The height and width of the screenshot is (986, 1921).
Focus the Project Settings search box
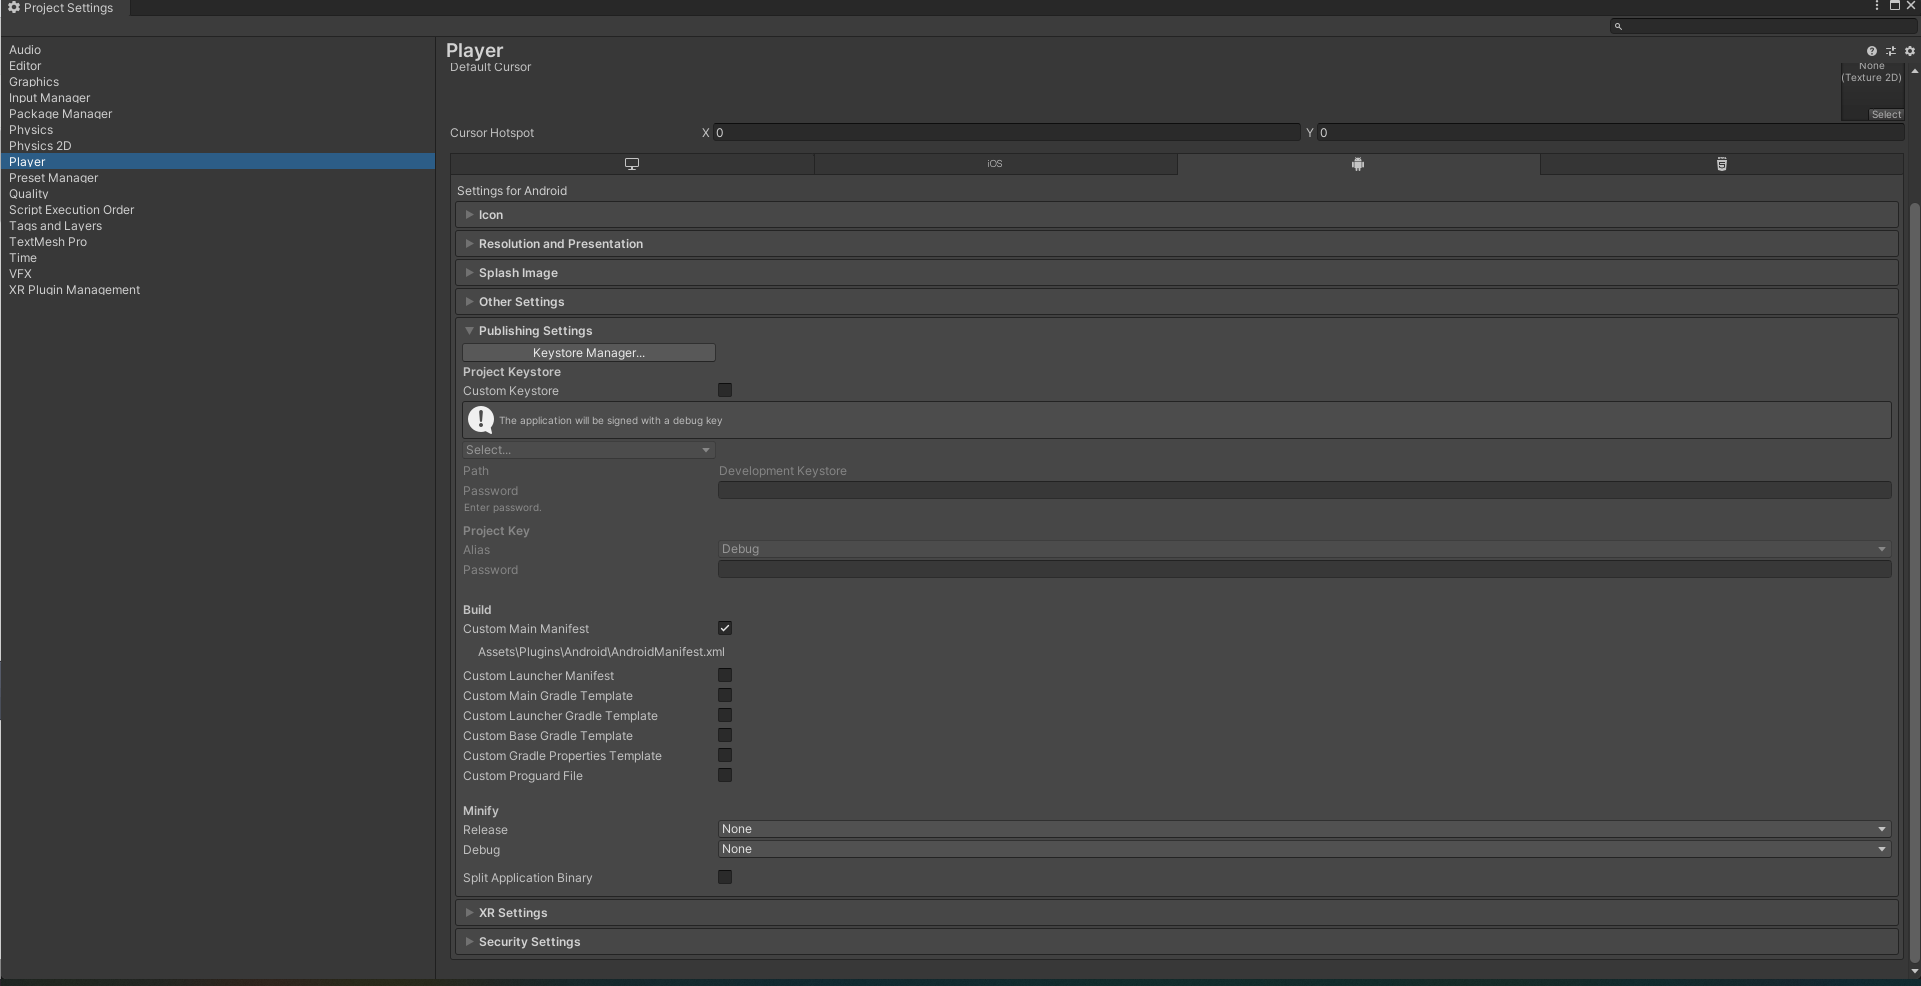click(x=1762, y=26)
